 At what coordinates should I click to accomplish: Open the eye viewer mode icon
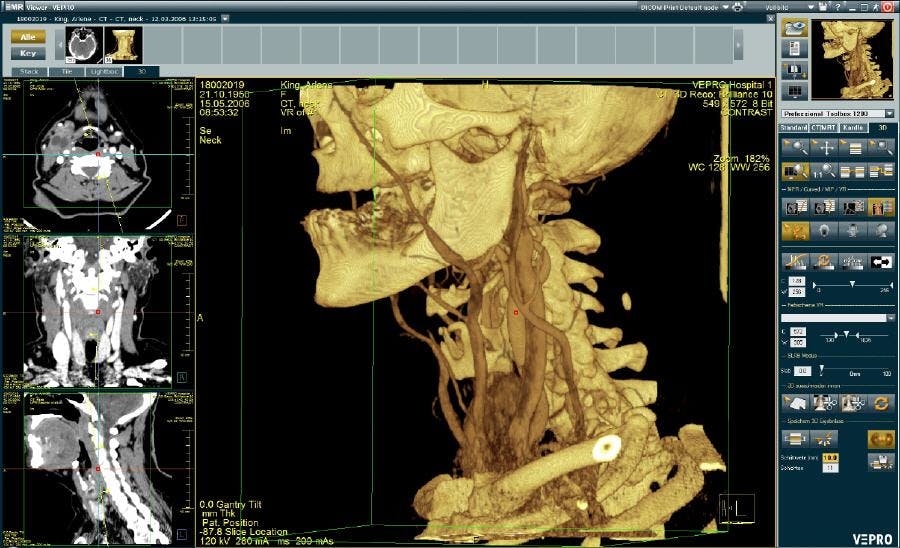[795, 28]
